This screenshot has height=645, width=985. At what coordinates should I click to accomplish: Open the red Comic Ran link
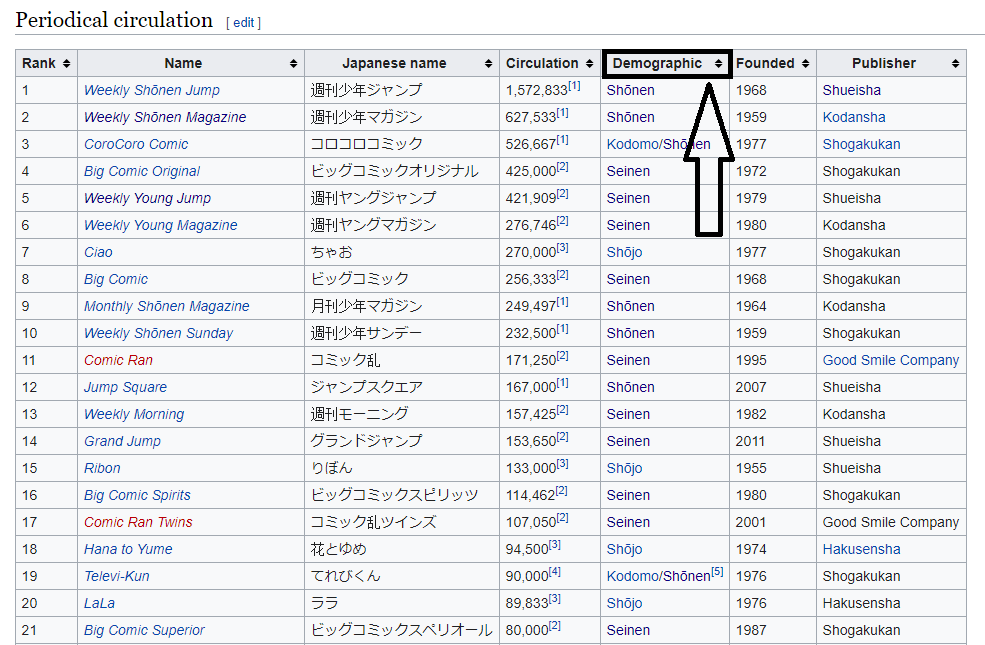(117, 360)
